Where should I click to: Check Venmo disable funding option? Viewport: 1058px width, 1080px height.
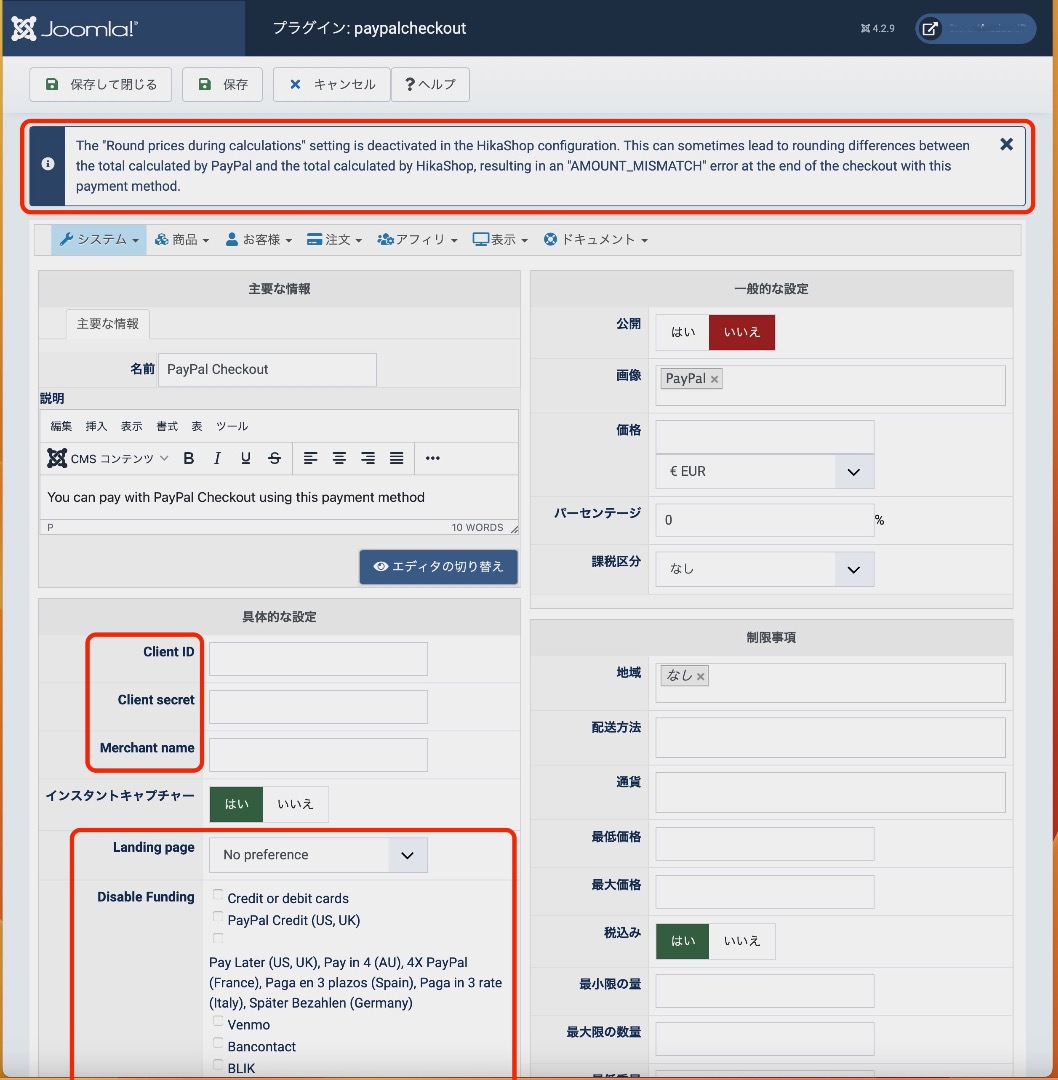(218, 1021)
